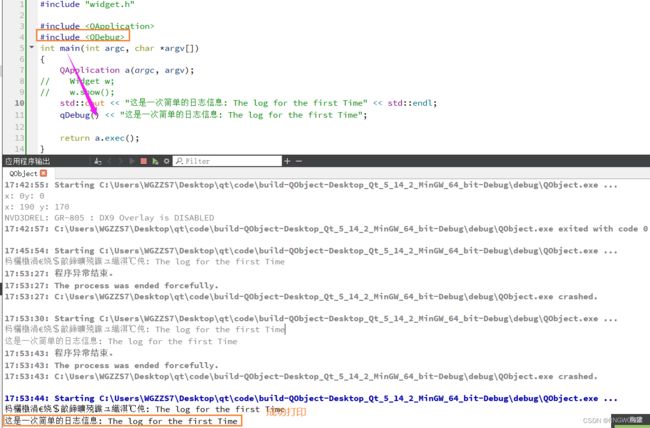
Task: Click 17:53:30 Starting QObject.exe line
Action: click(x=311, y=319)
